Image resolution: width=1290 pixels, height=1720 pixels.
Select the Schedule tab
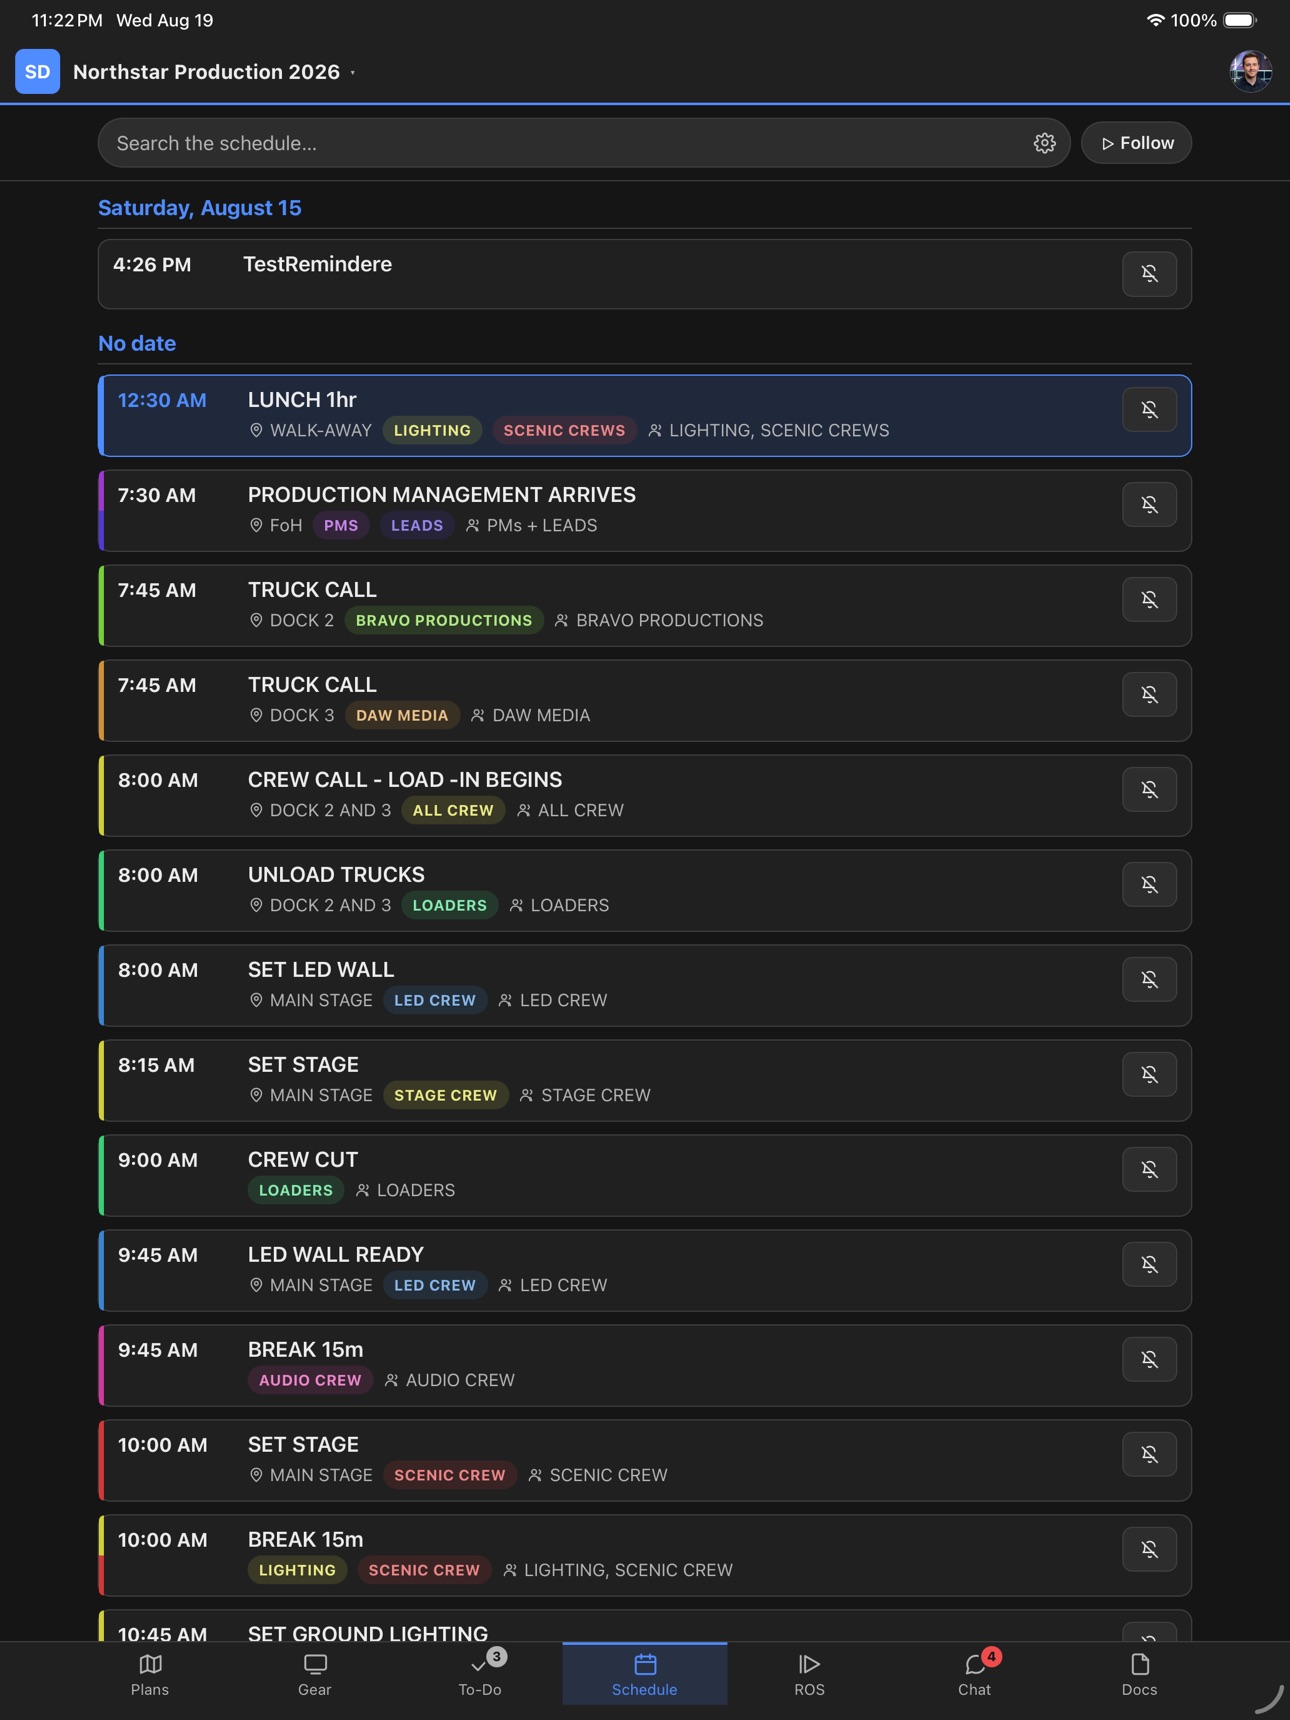645,1675
